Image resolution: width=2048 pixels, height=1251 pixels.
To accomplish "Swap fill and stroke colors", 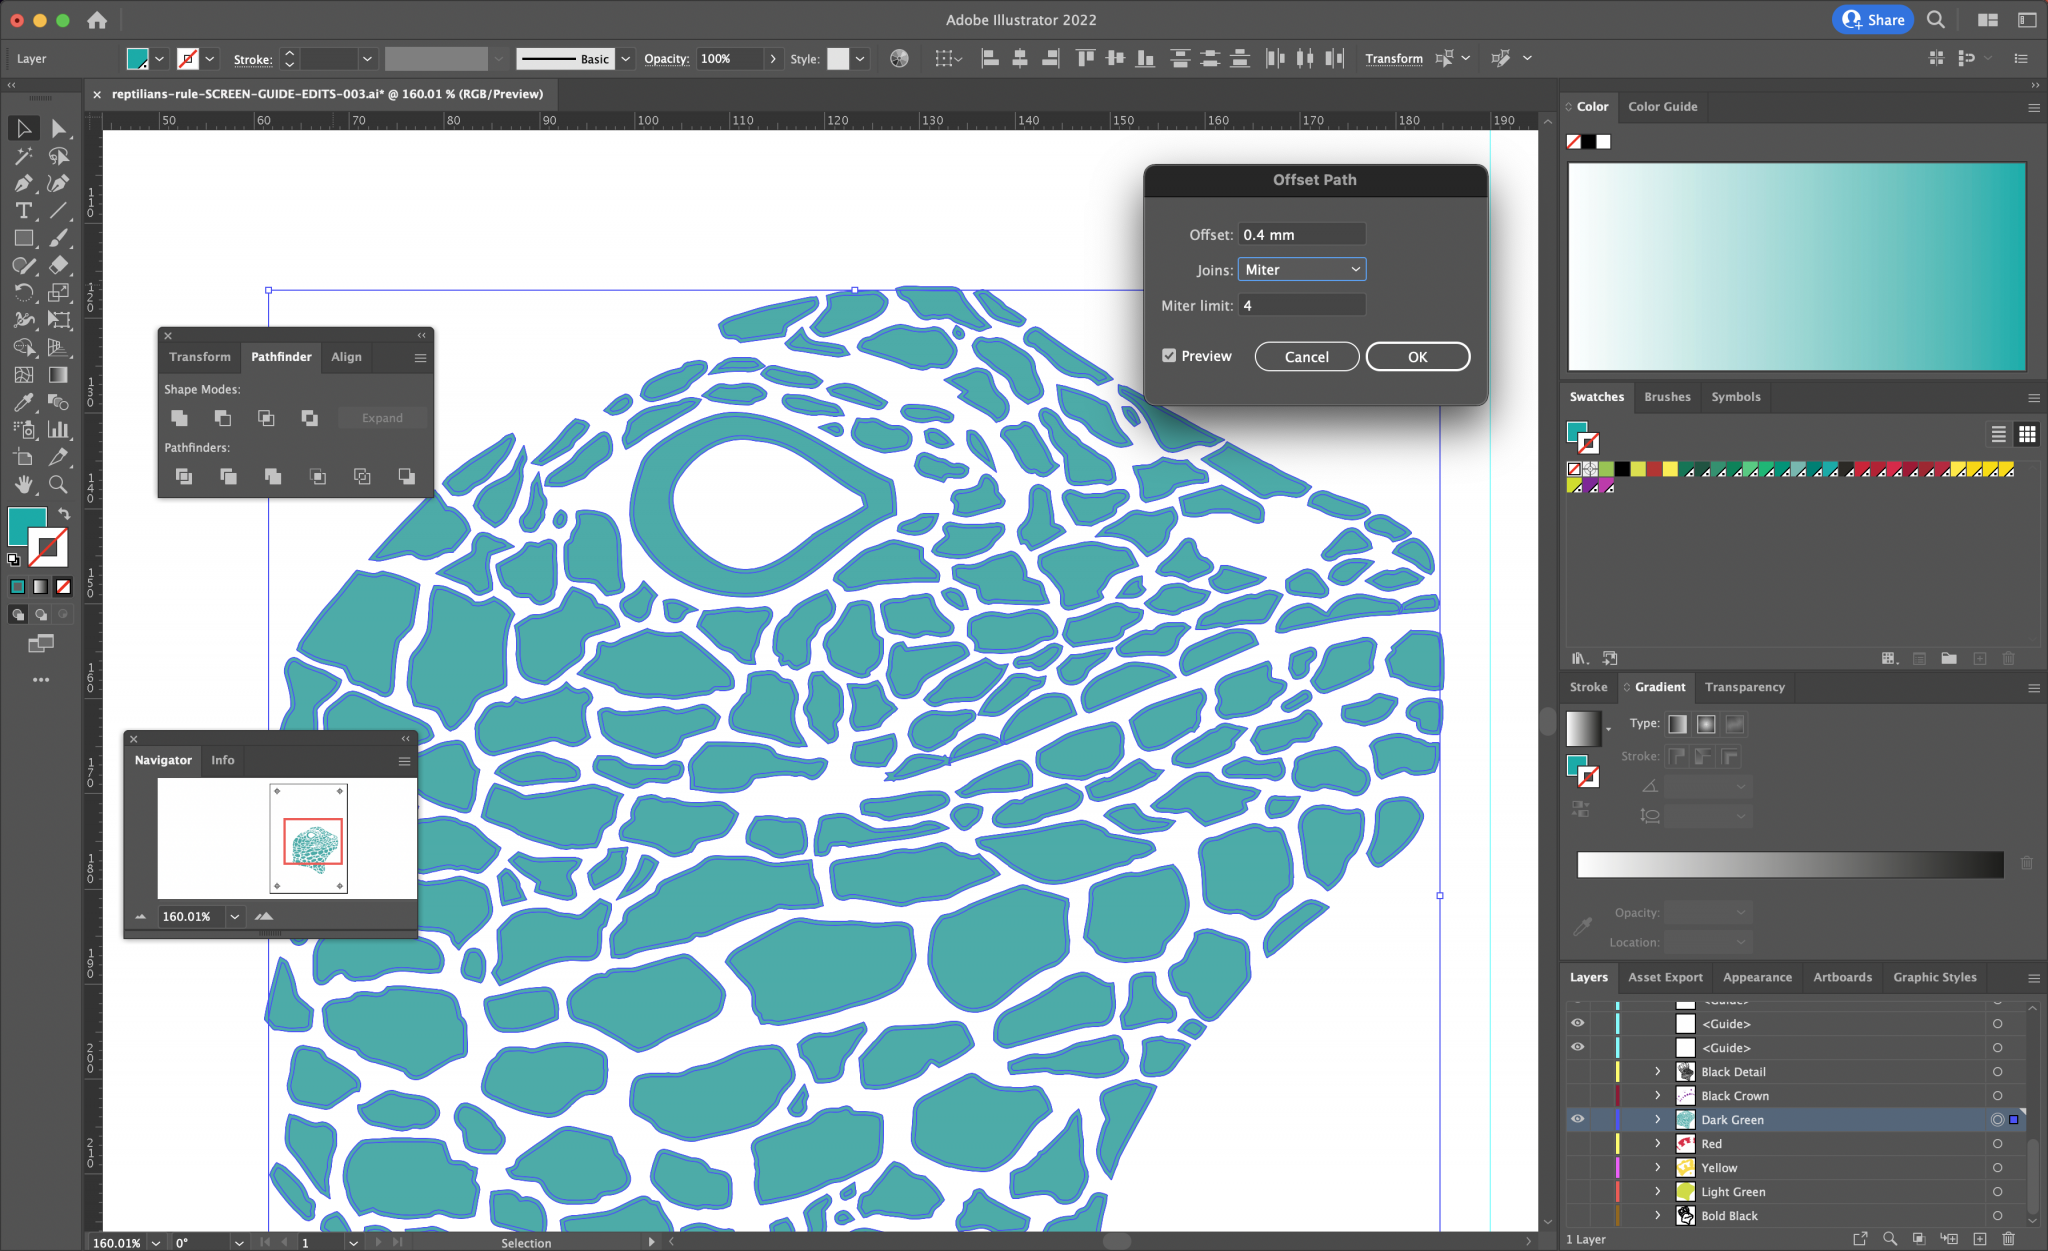I will pyautogui.click(x=64, y=513).
